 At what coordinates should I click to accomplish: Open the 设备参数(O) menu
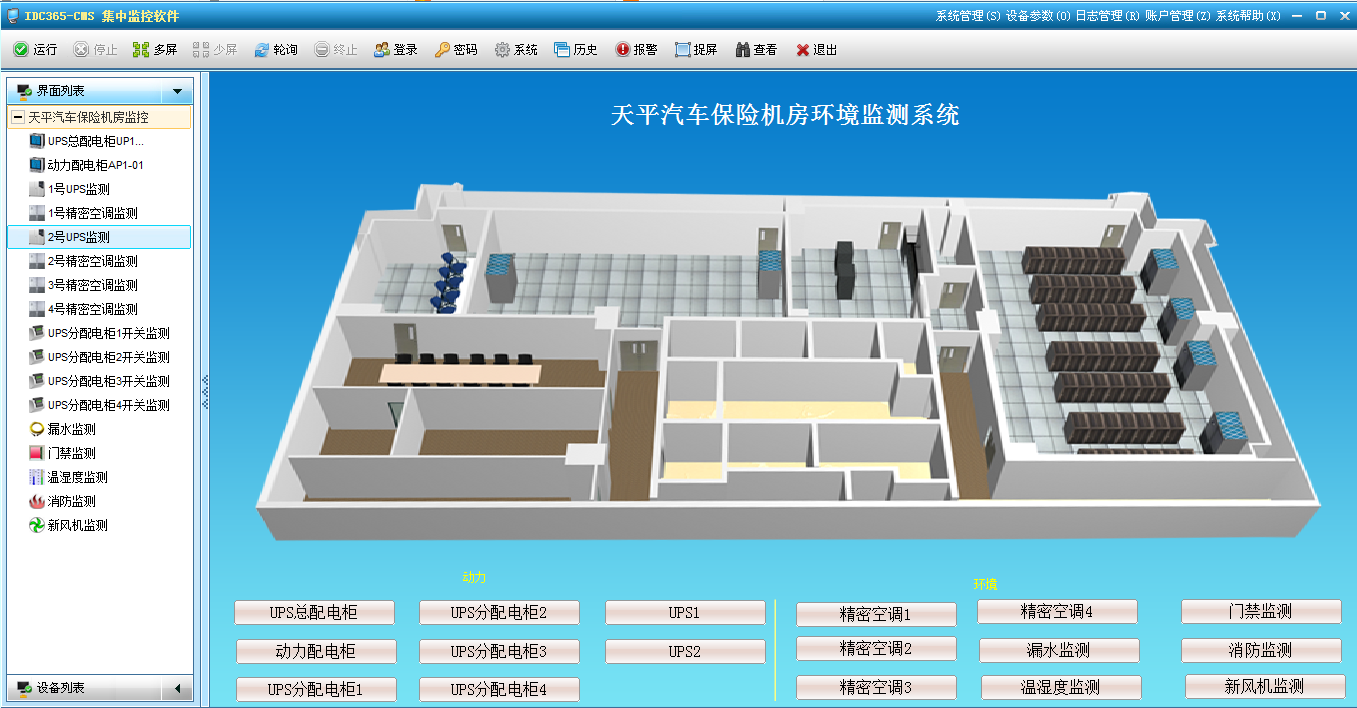point(1038,16)
